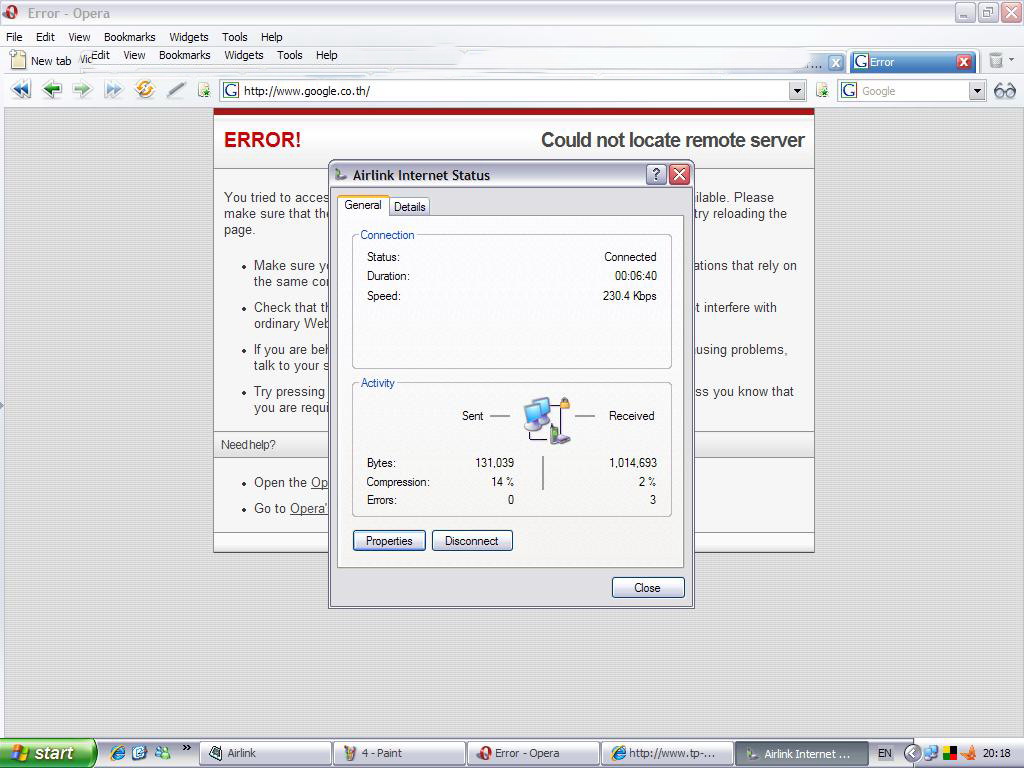Close the truncated tab left of Error tab

pyautogui.click(x=835, y=63)
